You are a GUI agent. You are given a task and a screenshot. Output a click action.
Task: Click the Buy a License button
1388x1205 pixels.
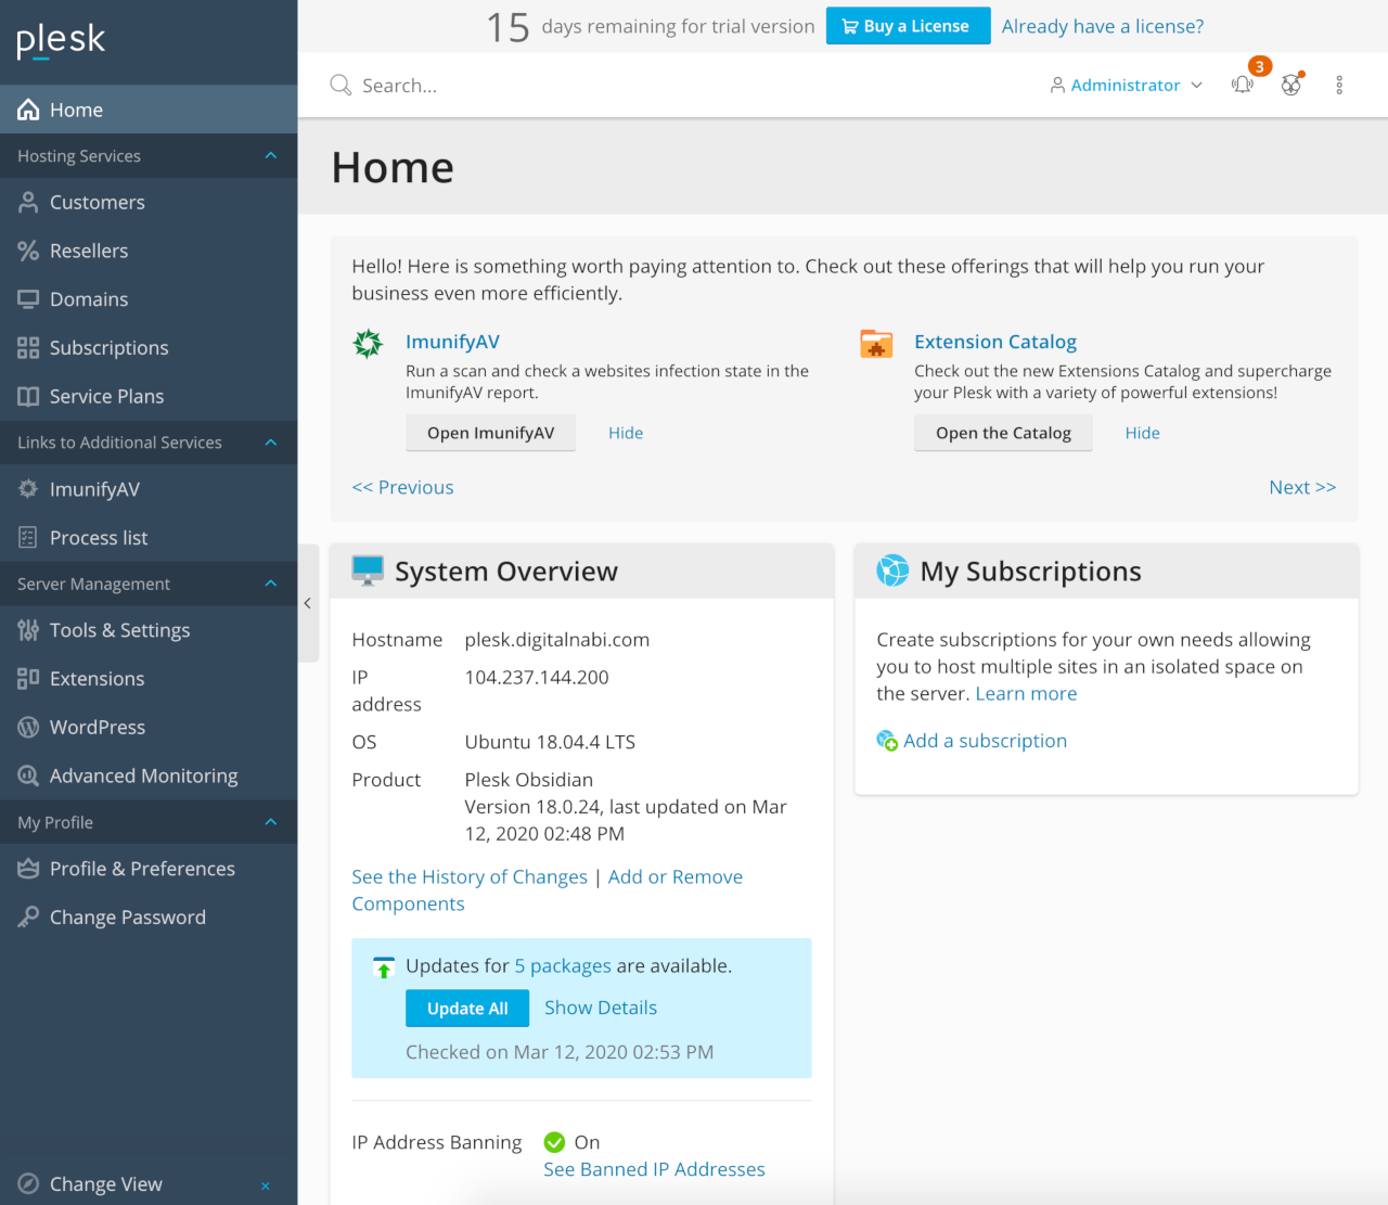pos(908,25)
